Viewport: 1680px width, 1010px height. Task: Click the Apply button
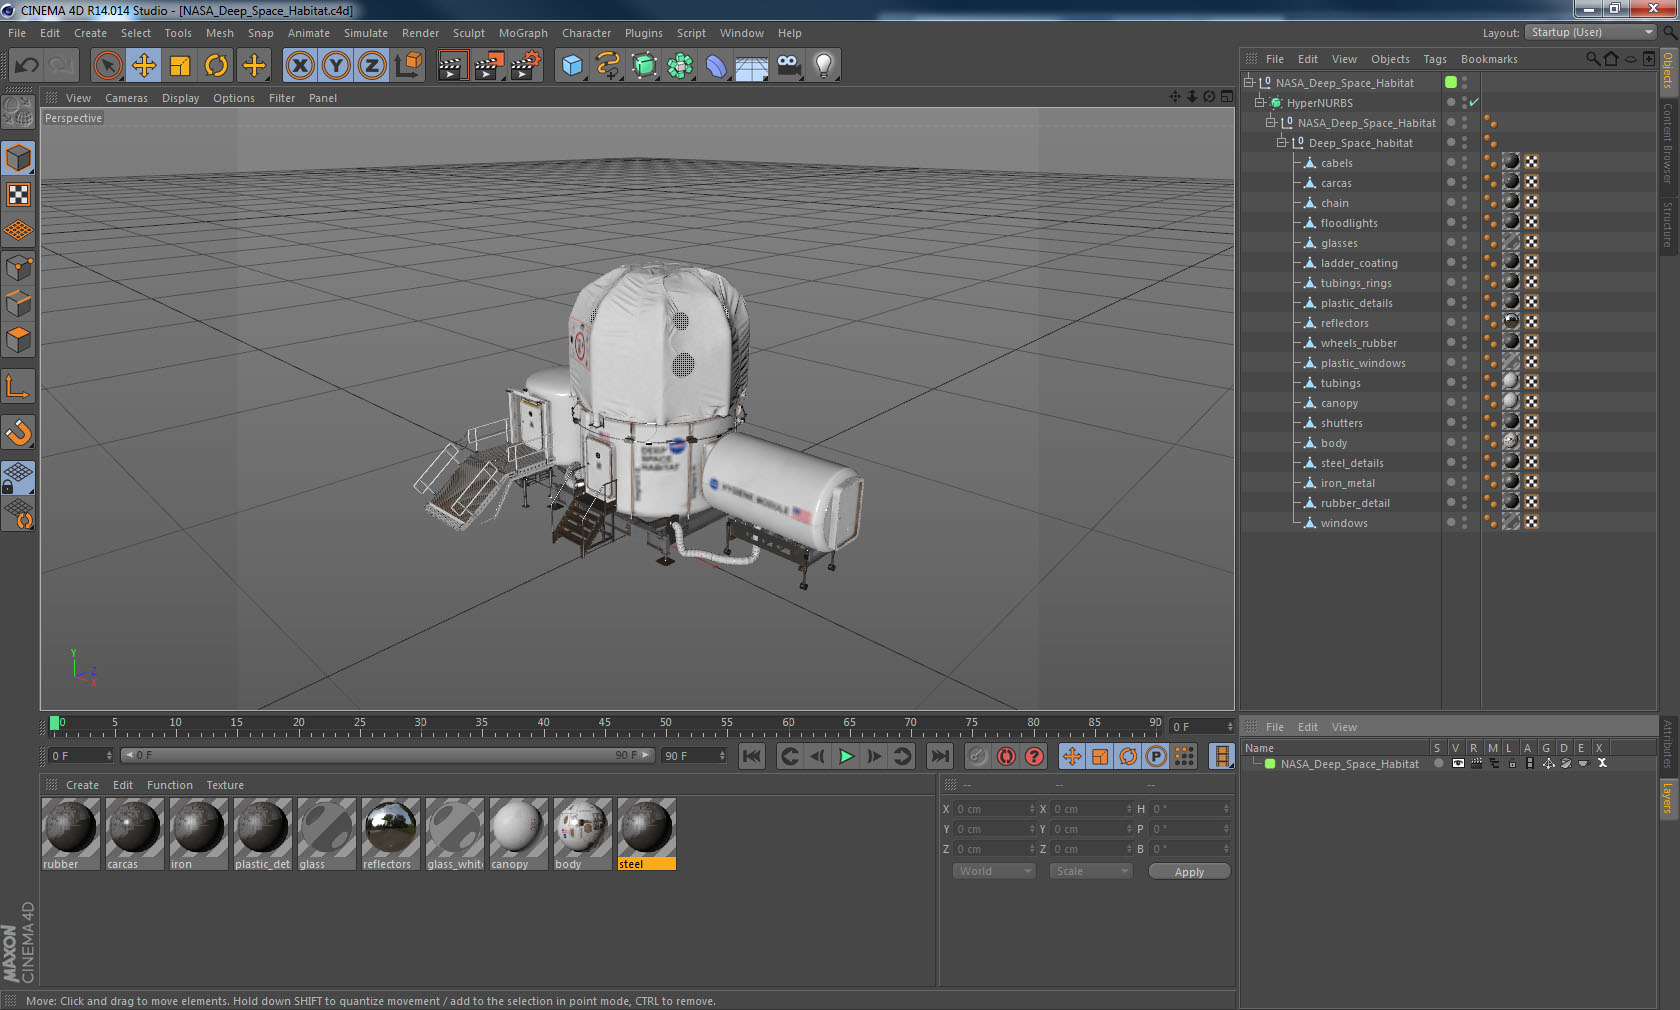pyautogui.click(x=1189, y=872)
